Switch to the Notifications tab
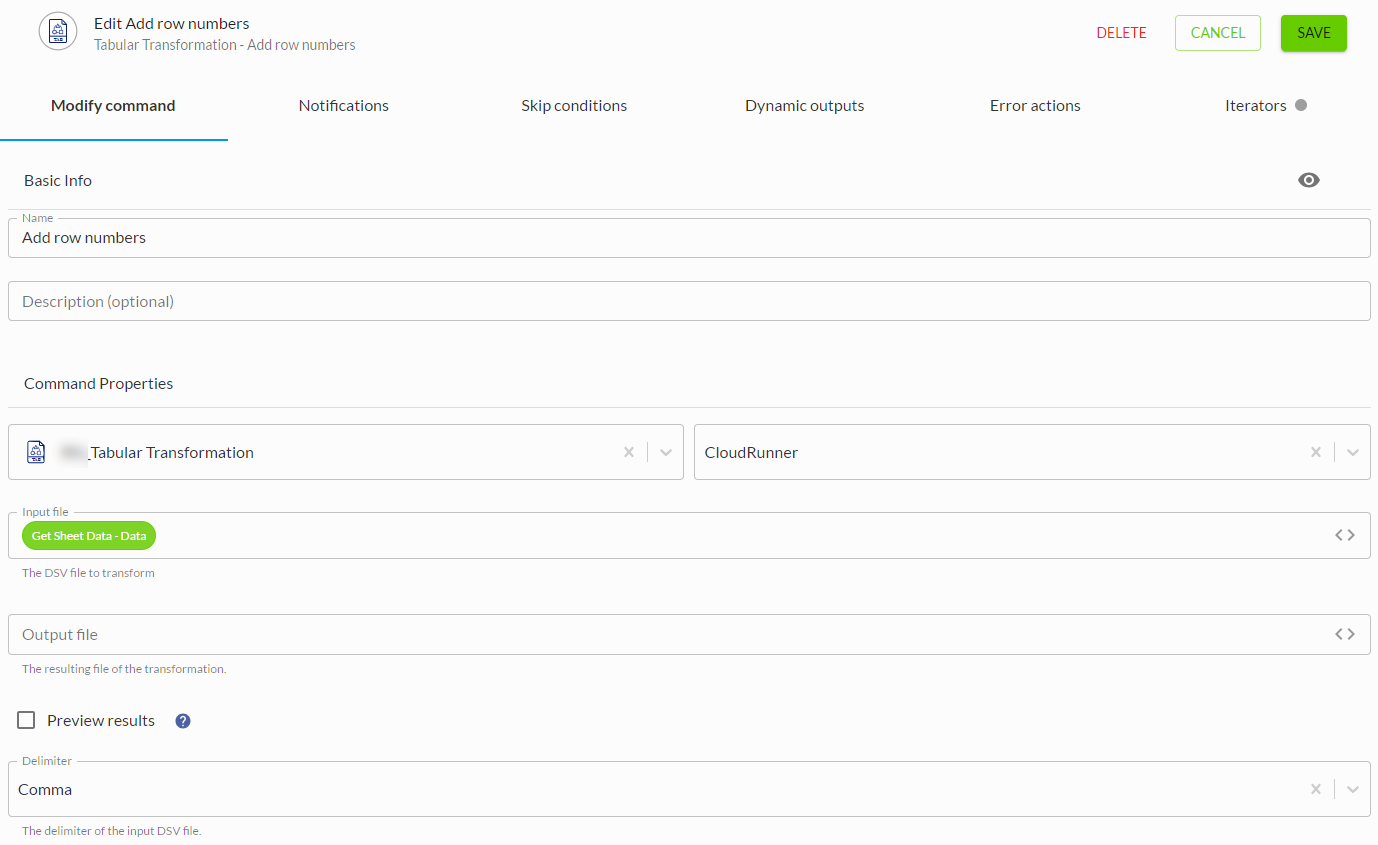Screen dimensions: 1378x845 (x=343, y=105)
